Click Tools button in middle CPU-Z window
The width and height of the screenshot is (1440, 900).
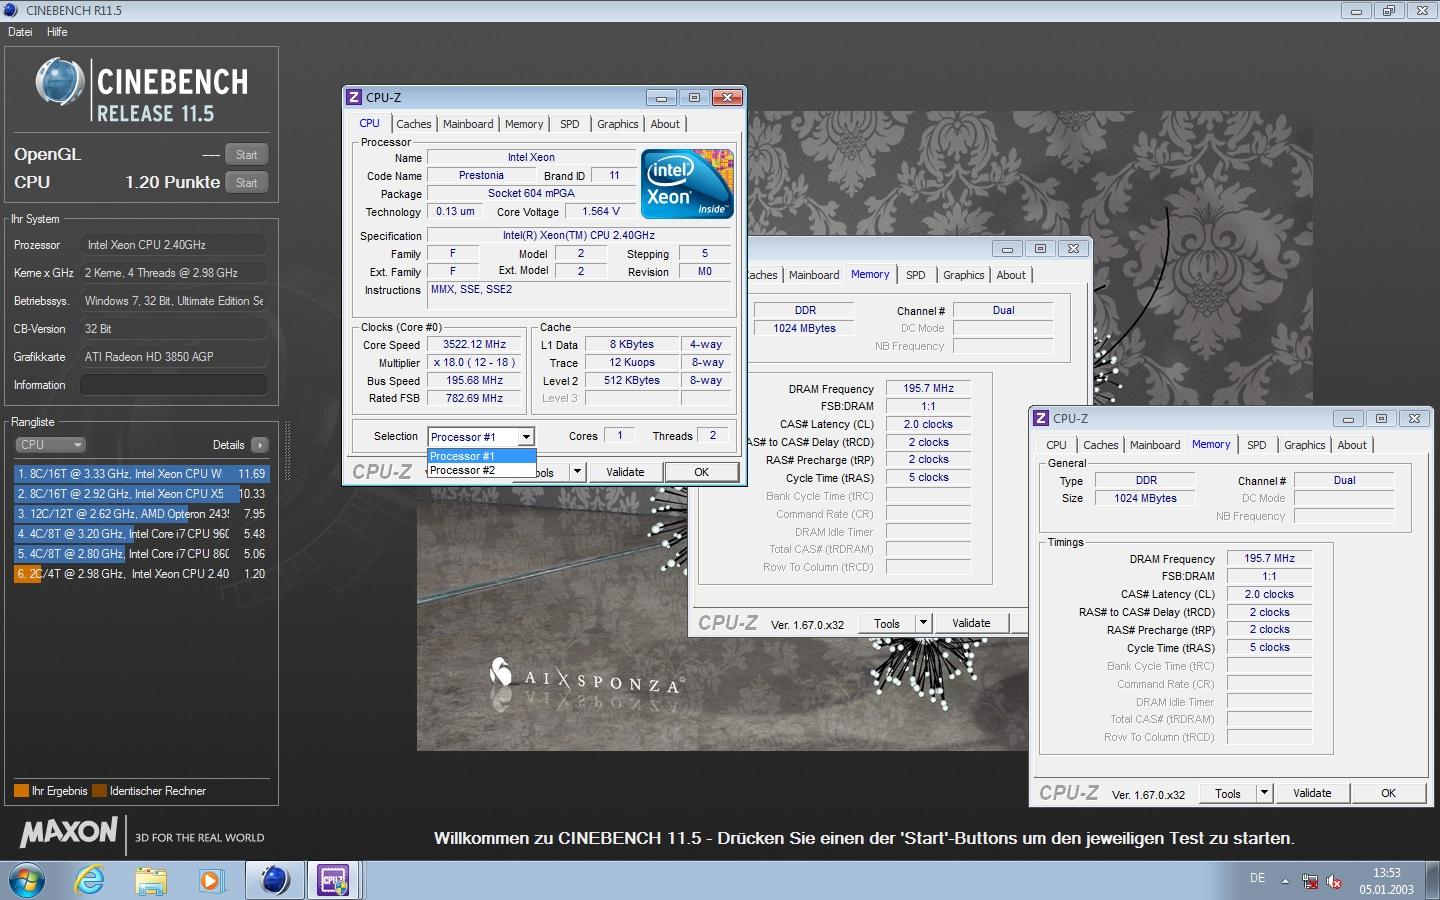pyautogui.click(x=887, y=623)
